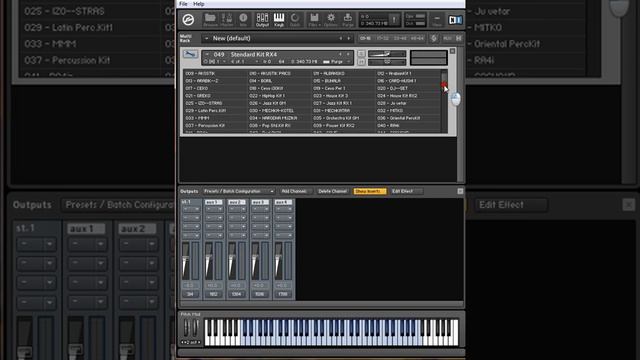Toggle the AUX sends button
The height and width of the screenshot is (360, 640).
coord(447,38)
